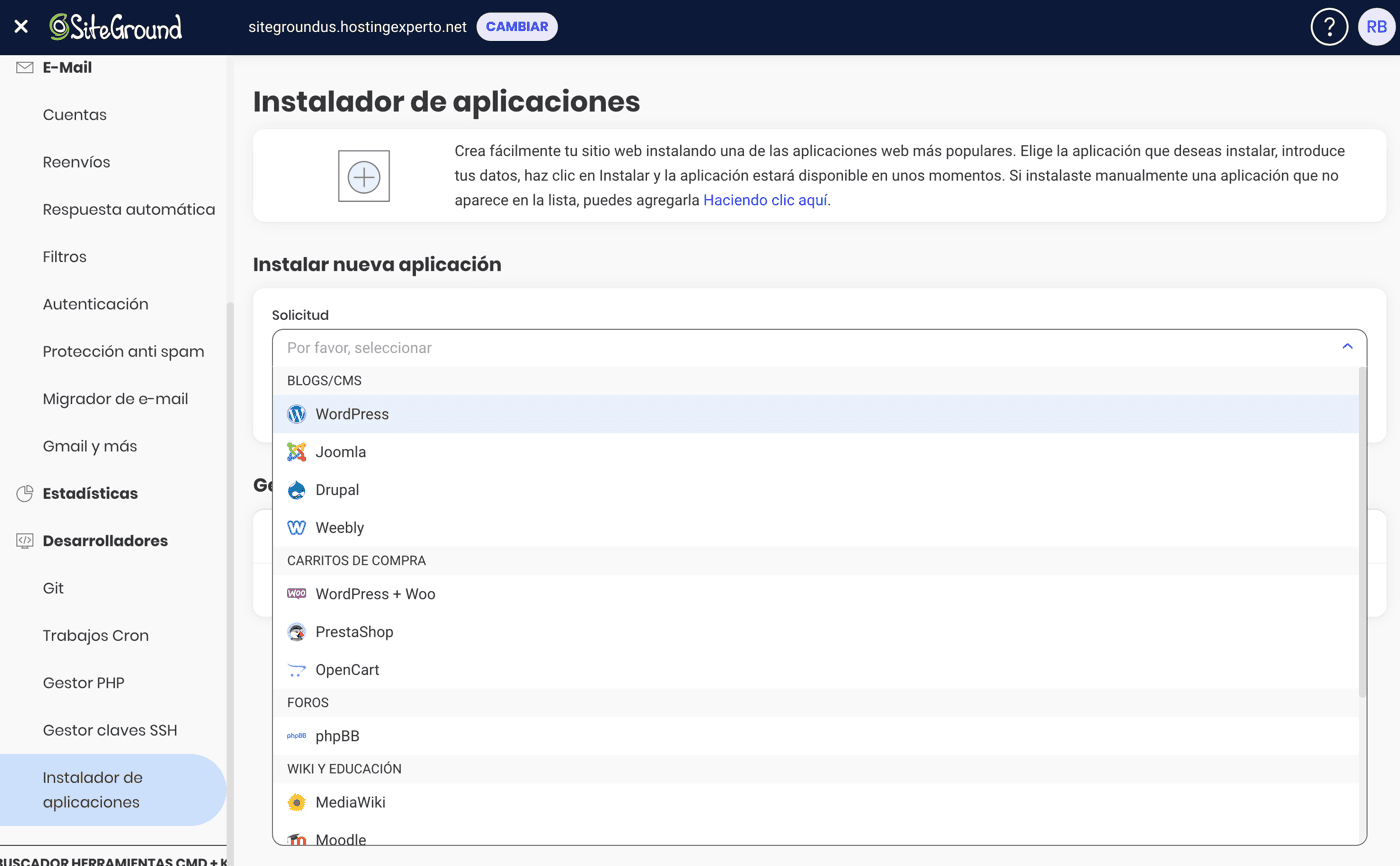1400x866 pixels.
Task: Click the 'Instalar nueva aplicación' heading
Action: [x=377, y=265]
